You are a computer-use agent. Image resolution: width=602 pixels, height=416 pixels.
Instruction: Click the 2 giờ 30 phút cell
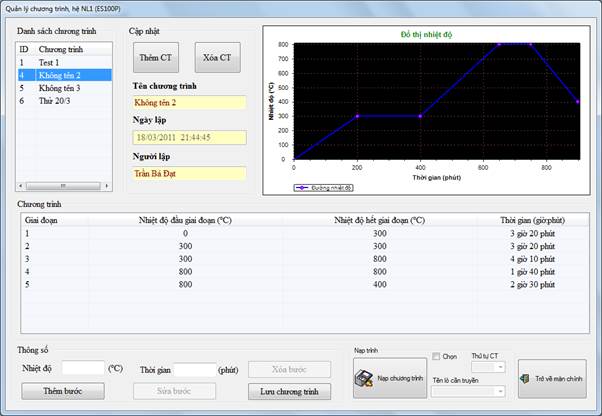click(532, 284)
